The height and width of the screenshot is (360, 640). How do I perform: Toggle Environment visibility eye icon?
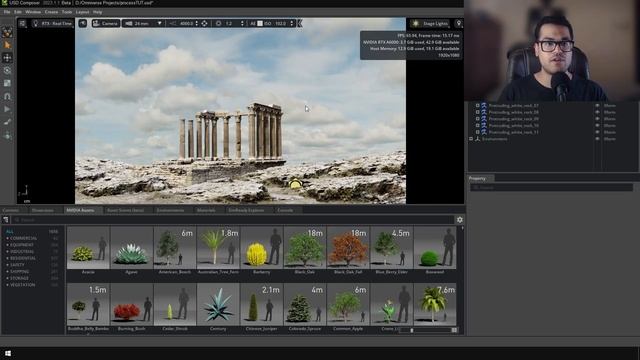598,139
